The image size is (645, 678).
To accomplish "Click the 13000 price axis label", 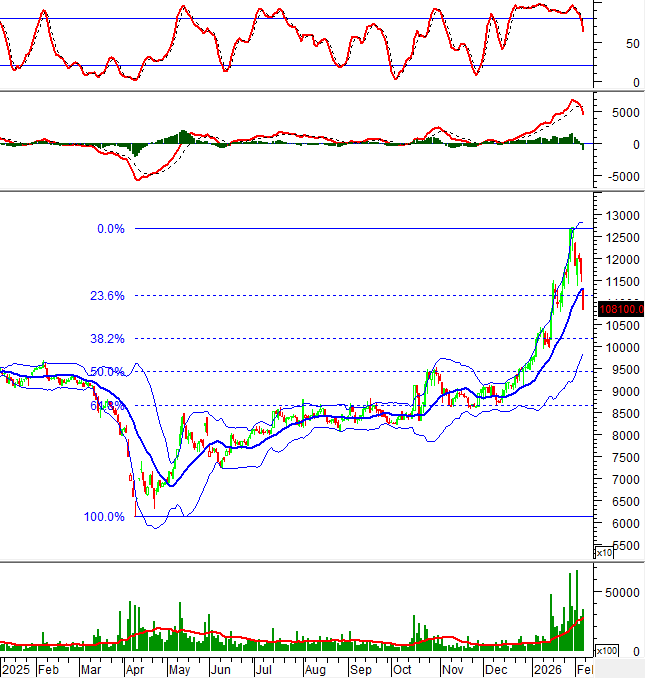I will (619, 215).
